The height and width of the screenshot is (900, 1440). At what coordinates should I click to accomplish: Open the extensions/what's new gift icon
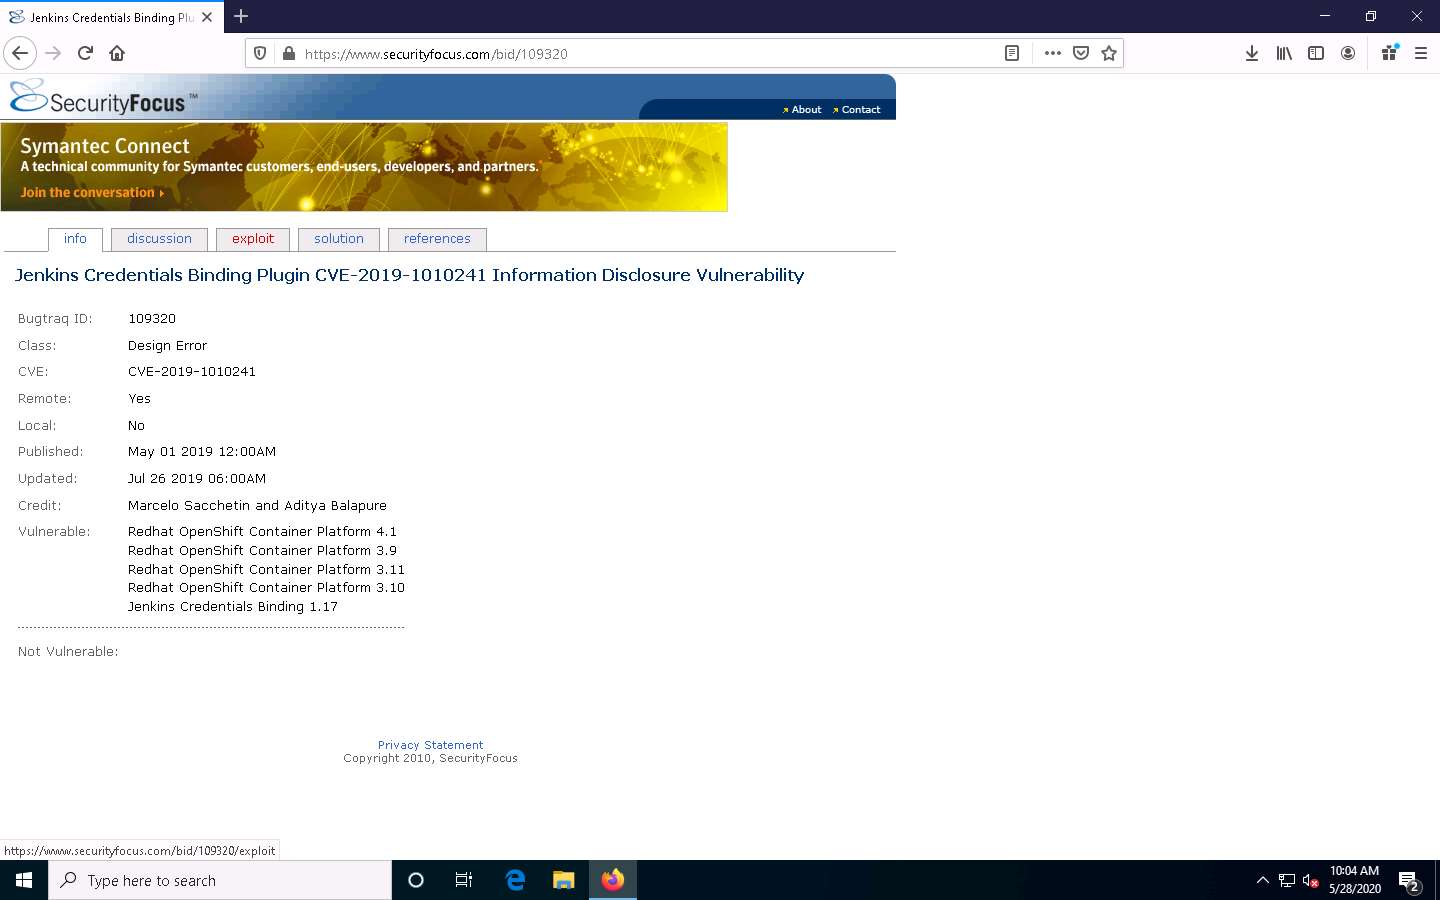click(x=1389, y=53)
